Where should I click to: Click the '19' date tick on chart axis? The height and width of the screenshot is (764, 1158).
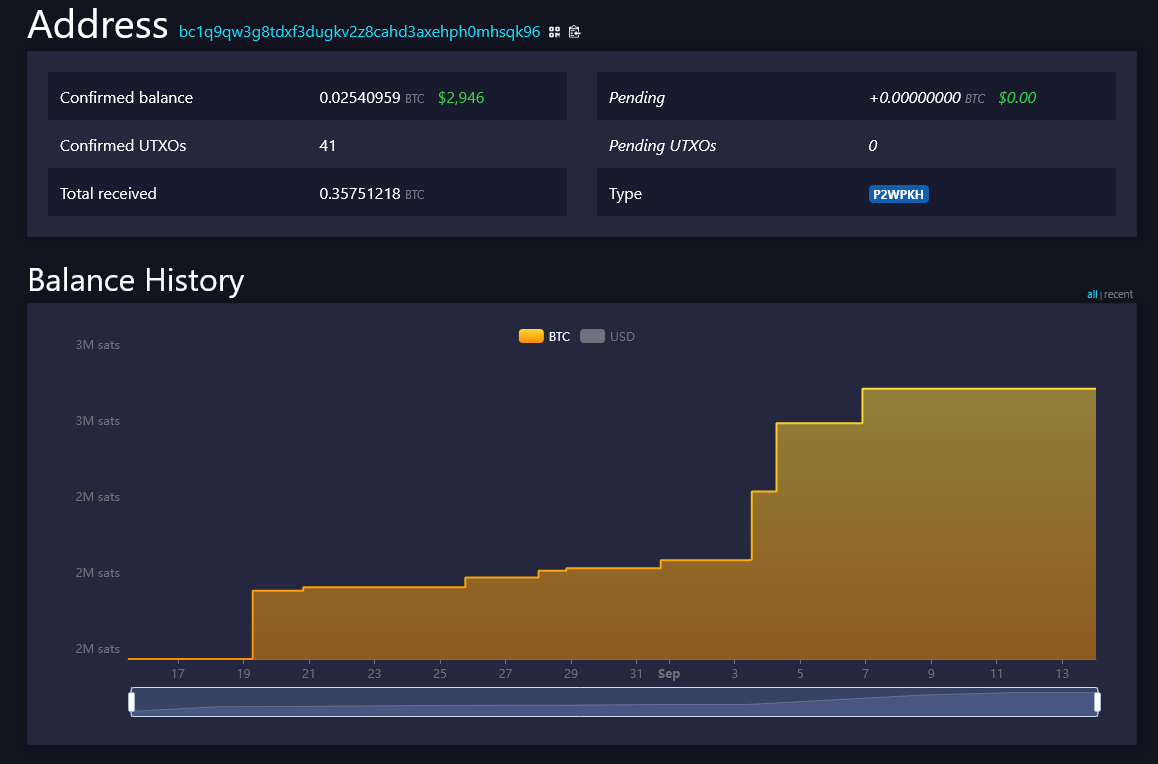tap(244, 674)
